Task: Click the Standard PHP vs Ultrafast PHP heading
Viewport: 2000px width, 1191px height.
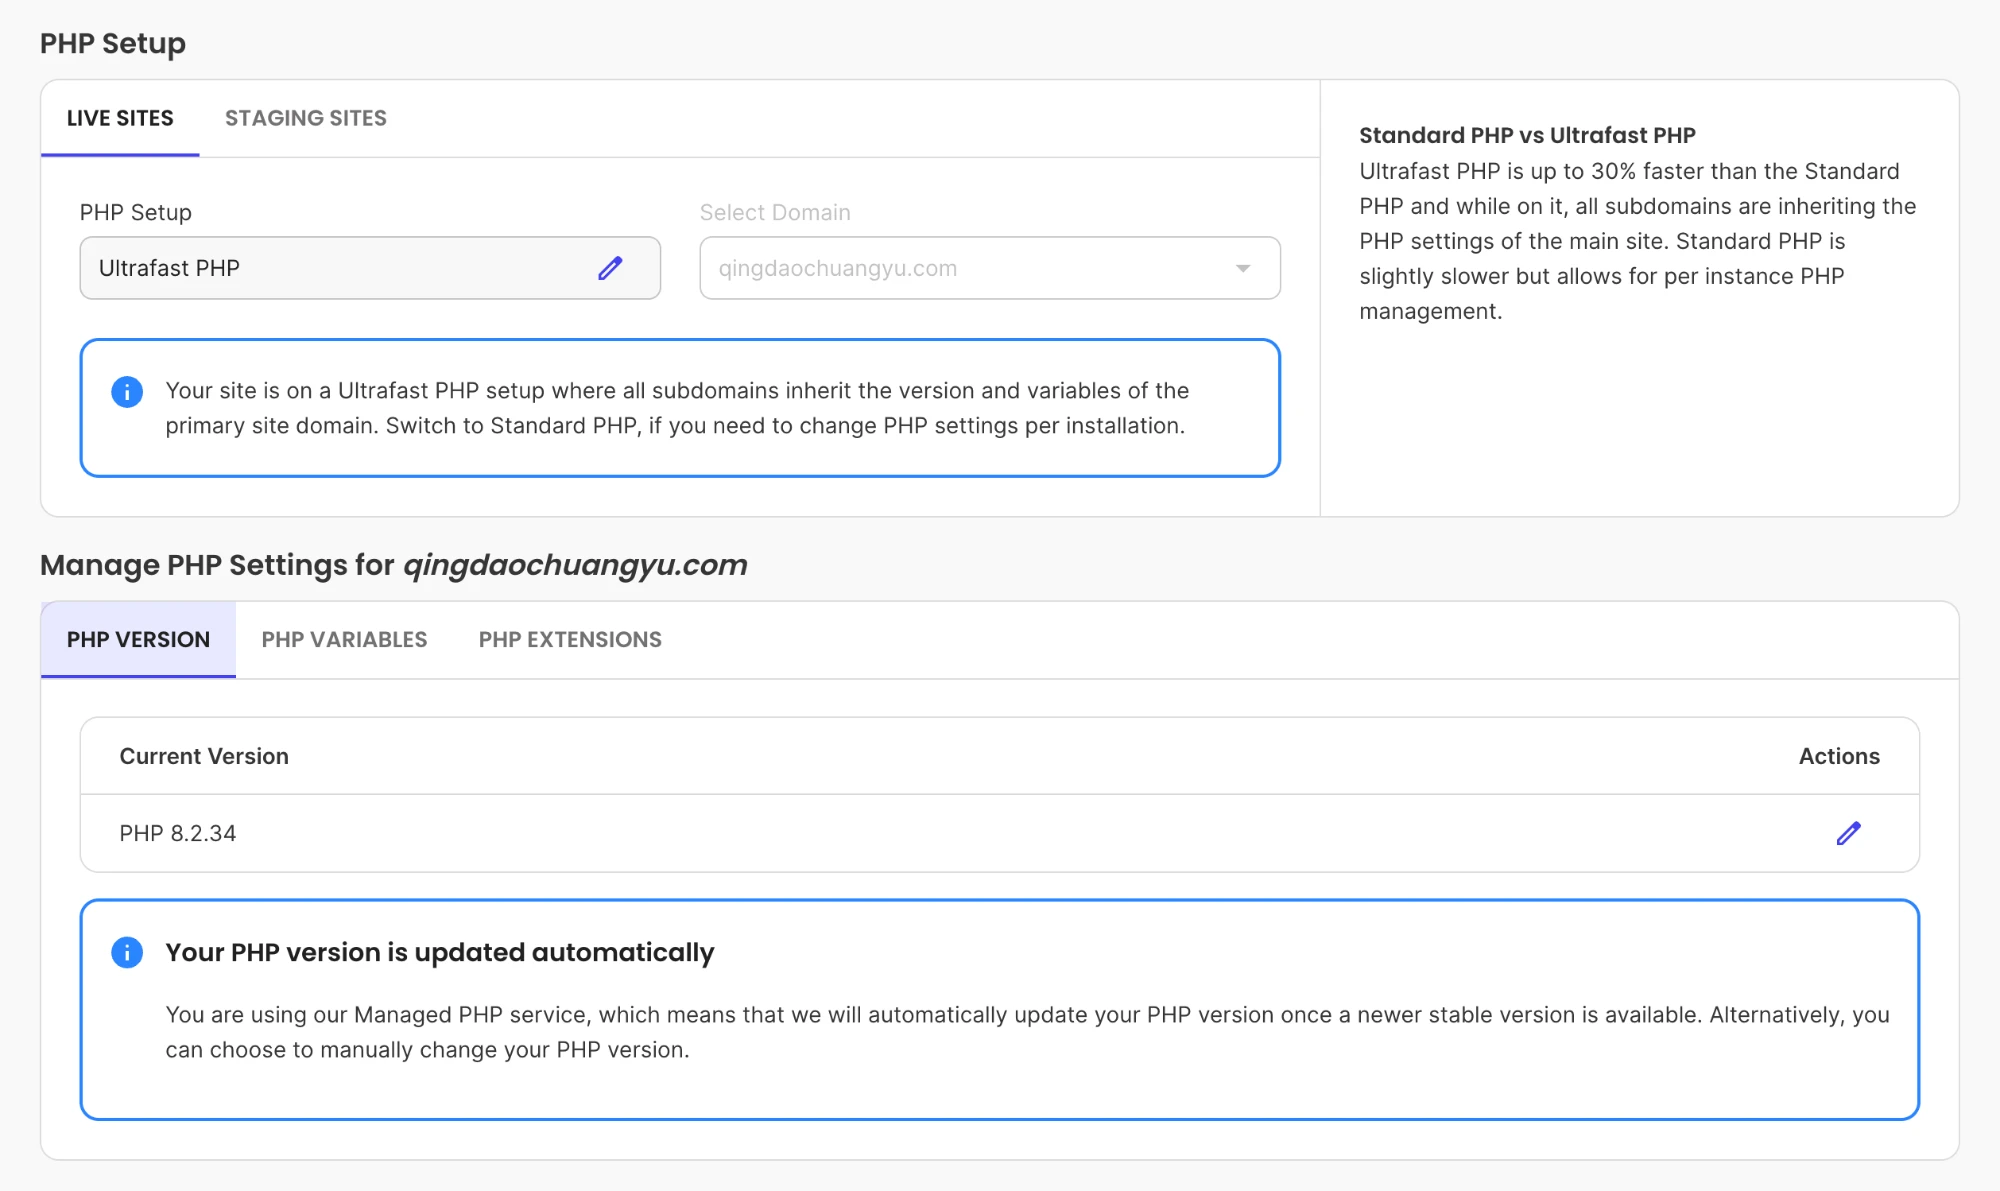Action: click(1527, 135)
